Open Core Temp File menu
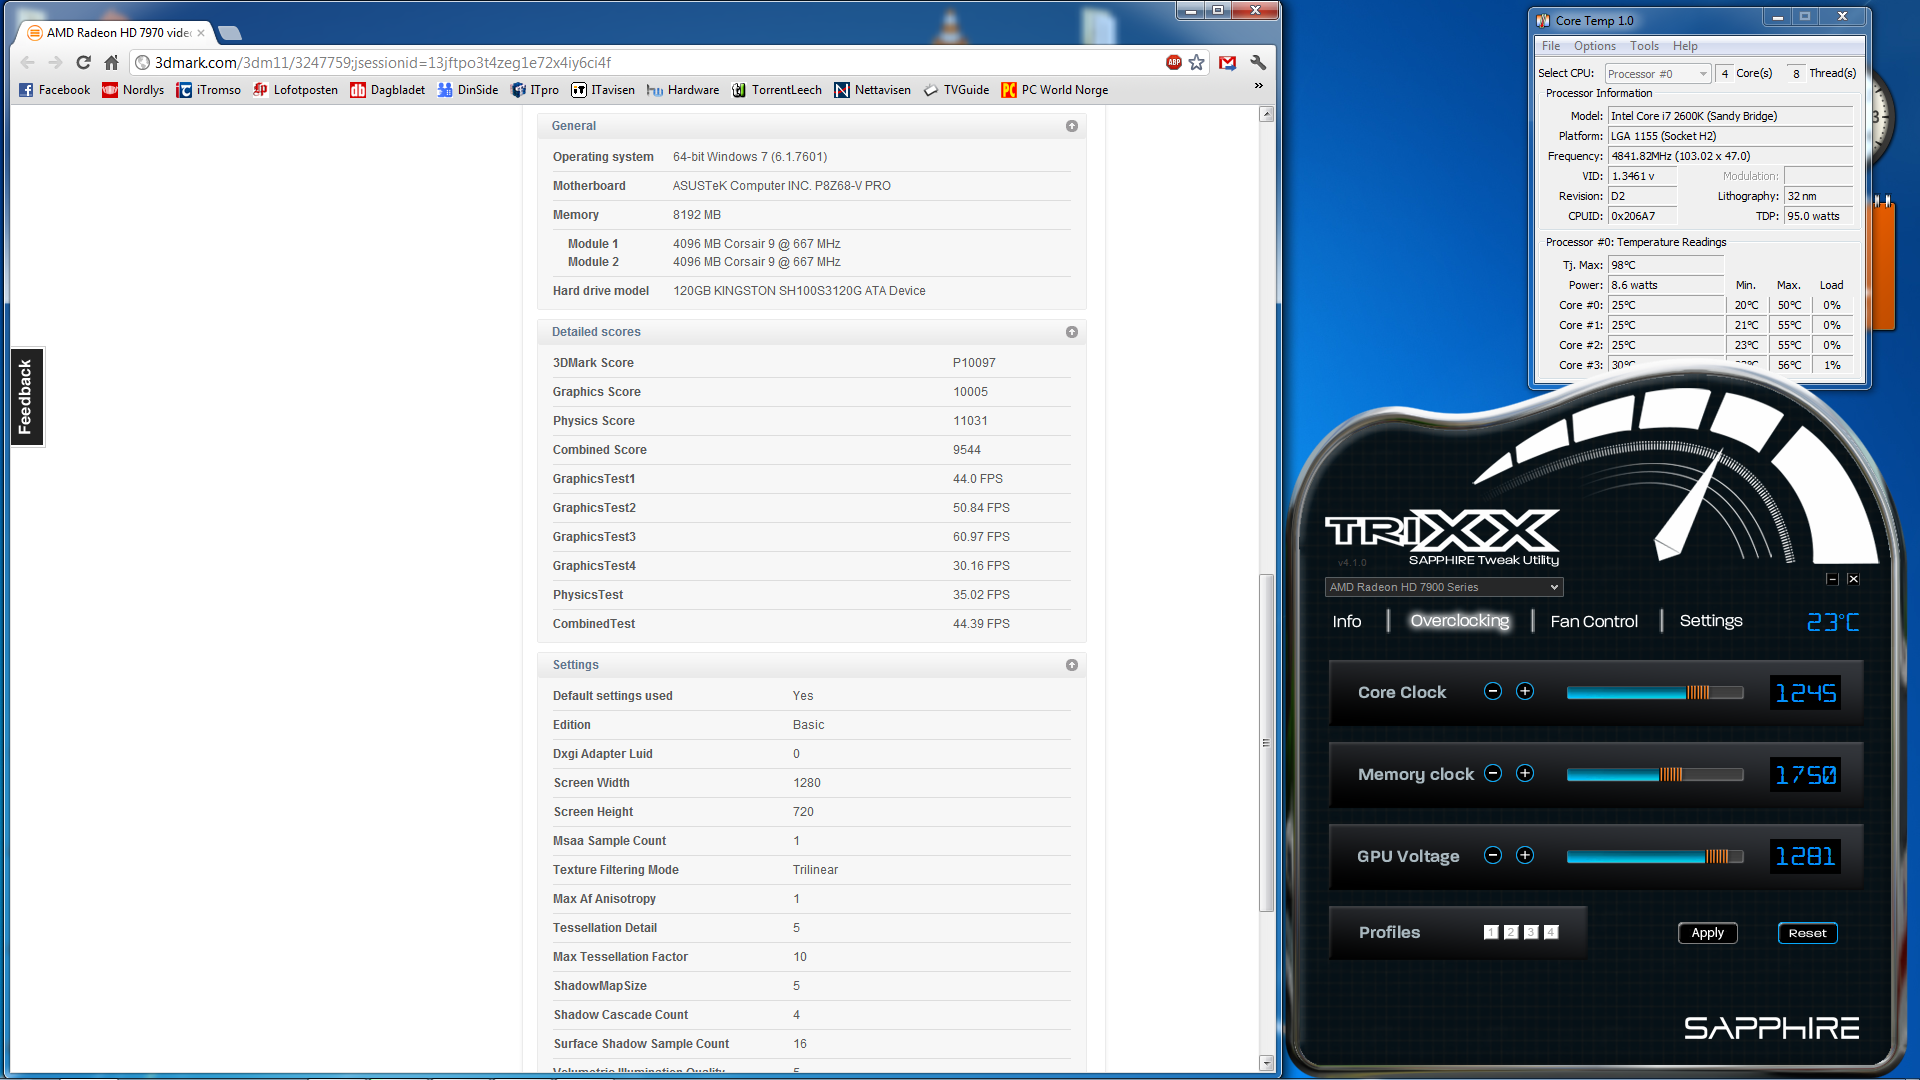 pos(1551,46)
